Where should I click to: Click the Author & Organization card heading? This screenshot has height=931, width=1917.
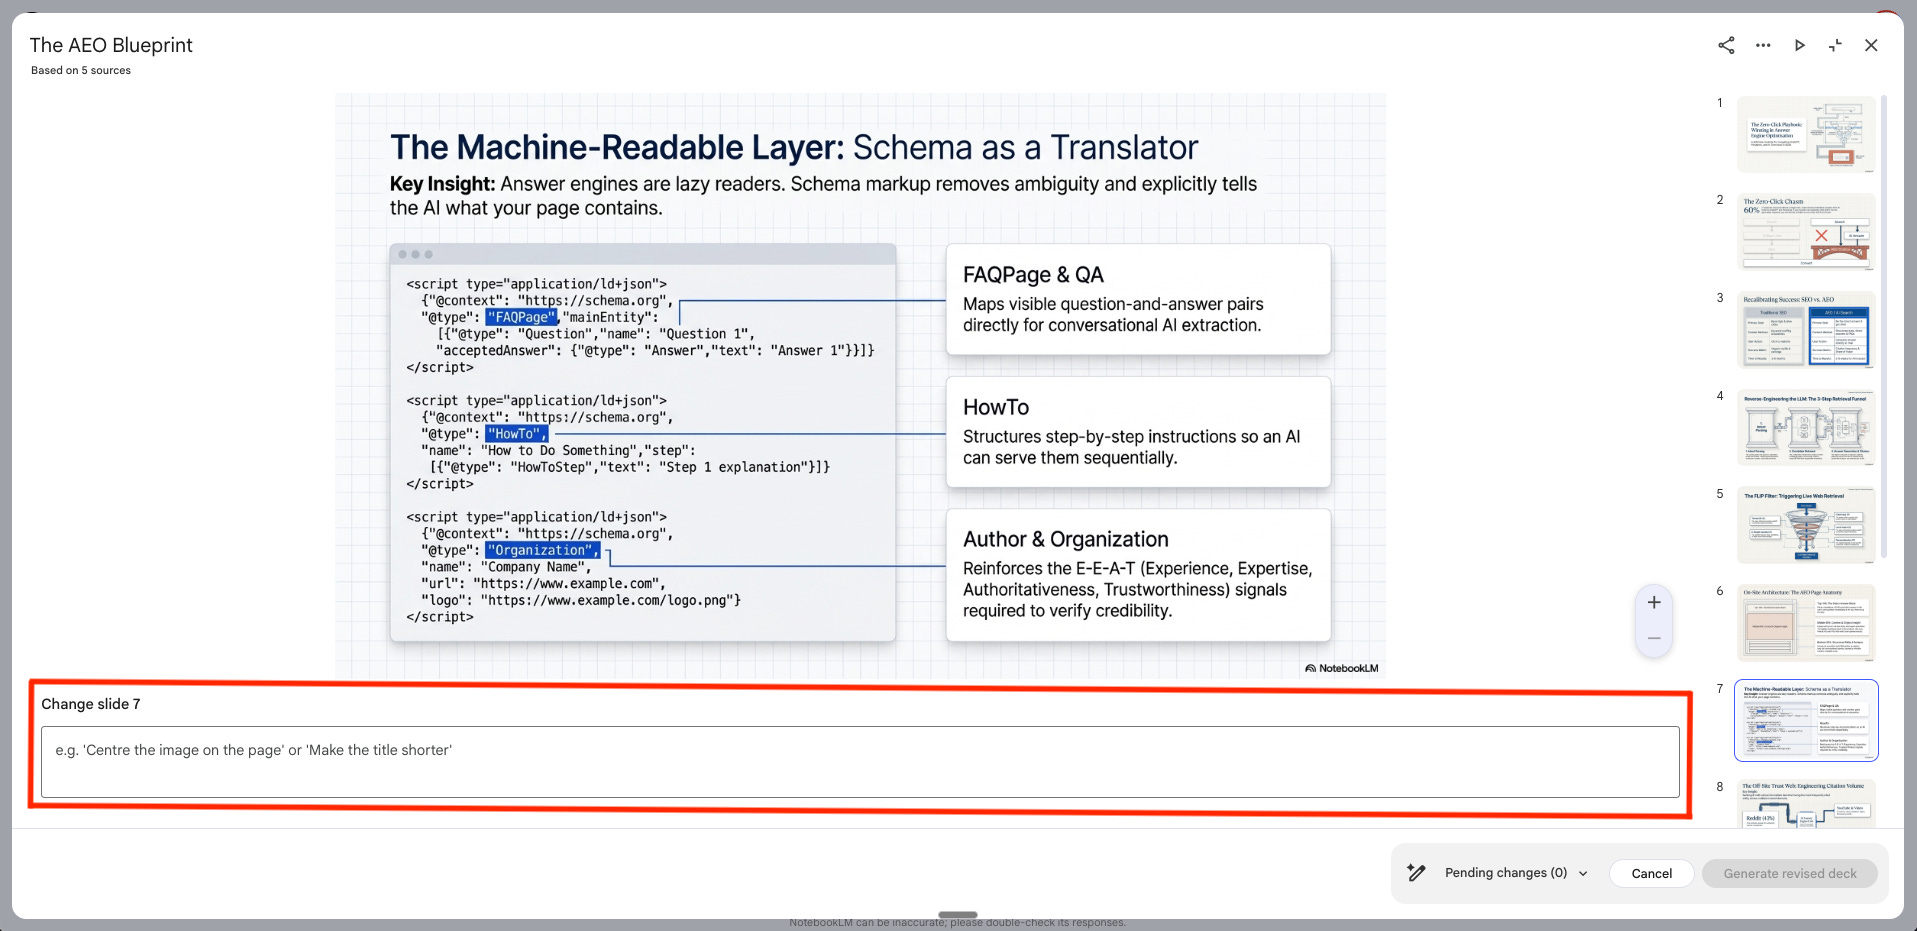coord(1065,539)
